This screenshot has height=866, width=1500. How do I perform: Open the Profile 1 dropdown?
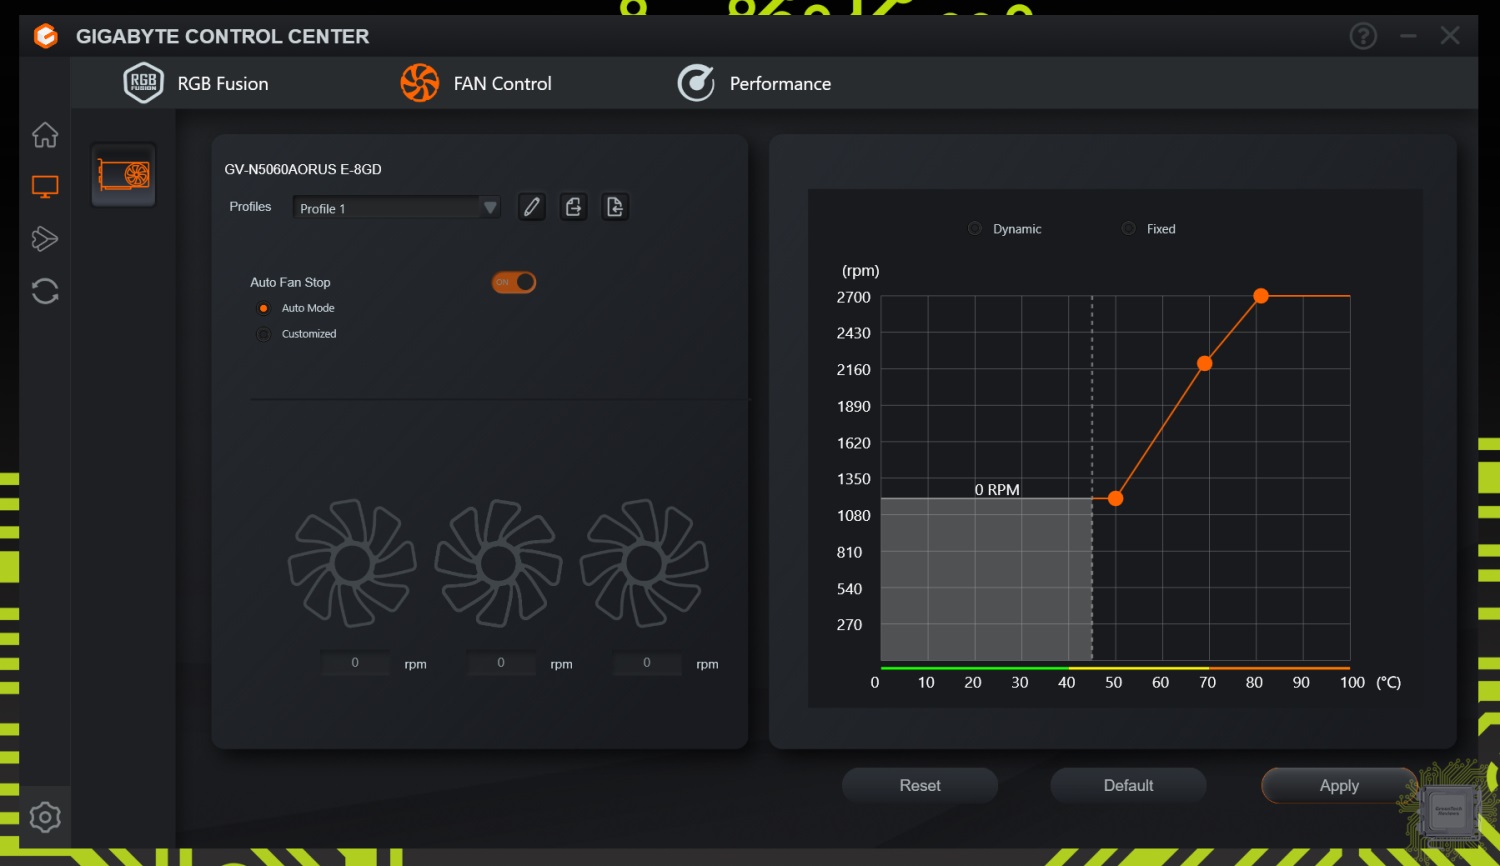397,208
